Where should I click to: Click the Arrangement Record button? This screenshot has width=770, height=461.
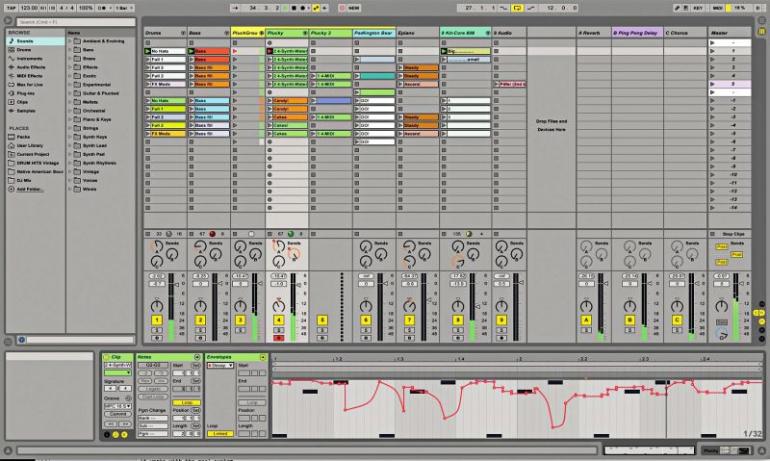point(303,8)
